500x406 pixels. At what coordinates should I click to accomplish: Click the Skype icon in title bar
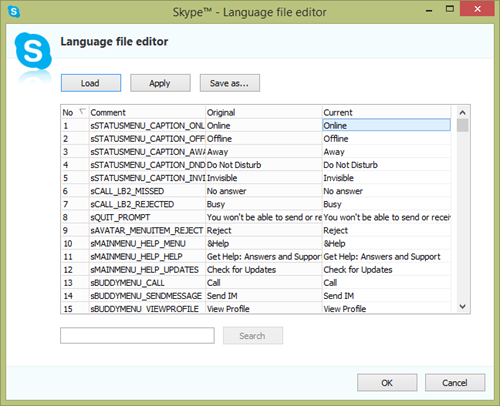pyautogui.click(x=14, y=12)
